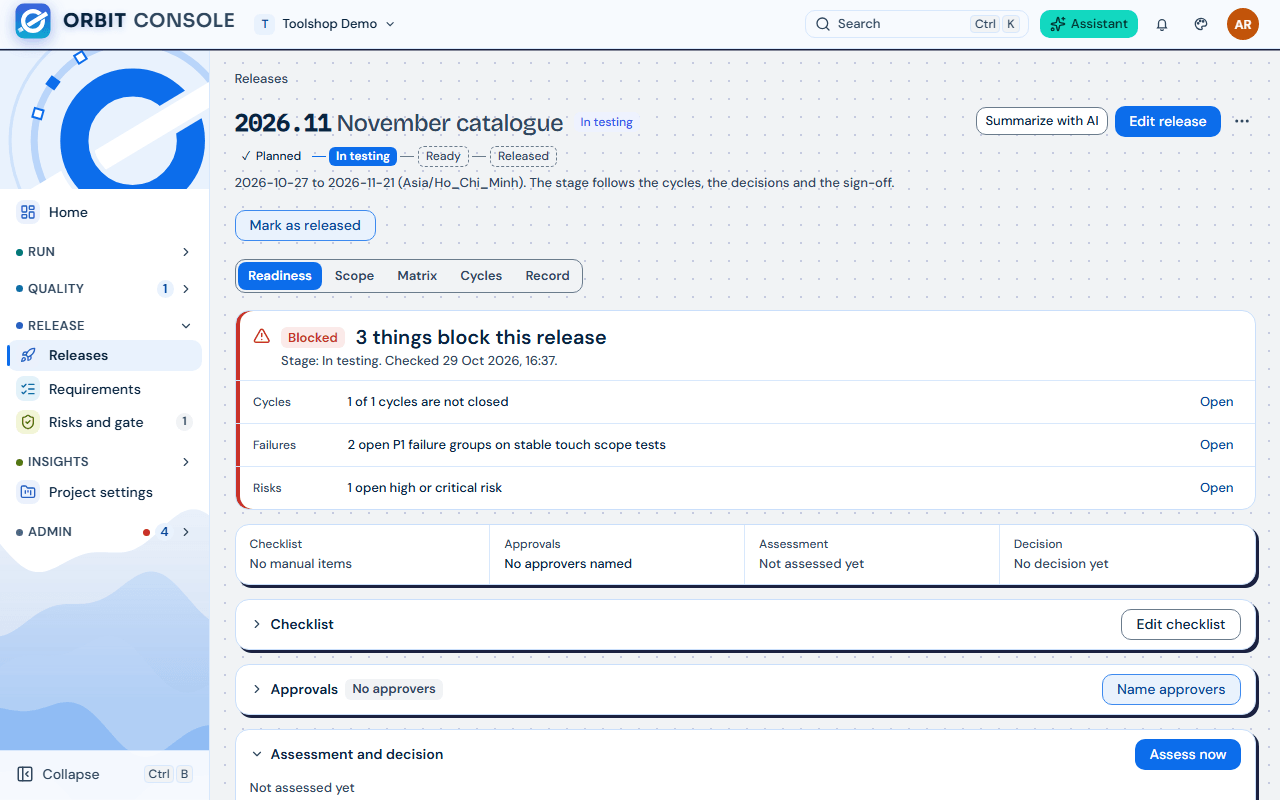Click the Summarize with AI button

[1041, 121]
